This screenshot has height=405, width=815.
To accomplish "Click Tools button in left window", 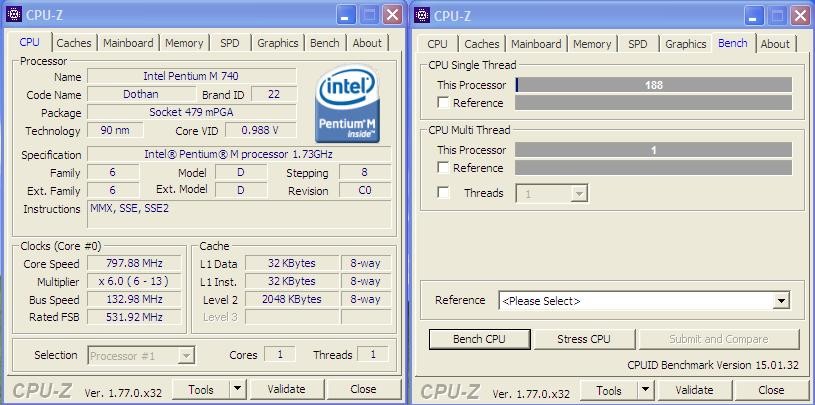I will (201, 389).
